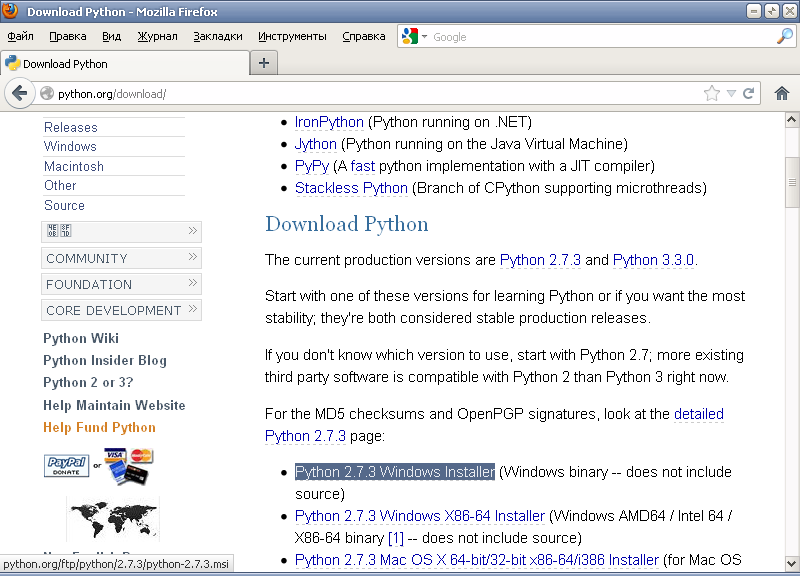Expand the FOUNDATION sidebar section
The width and height of the screenshot is (800, 576).
point(121,284)
